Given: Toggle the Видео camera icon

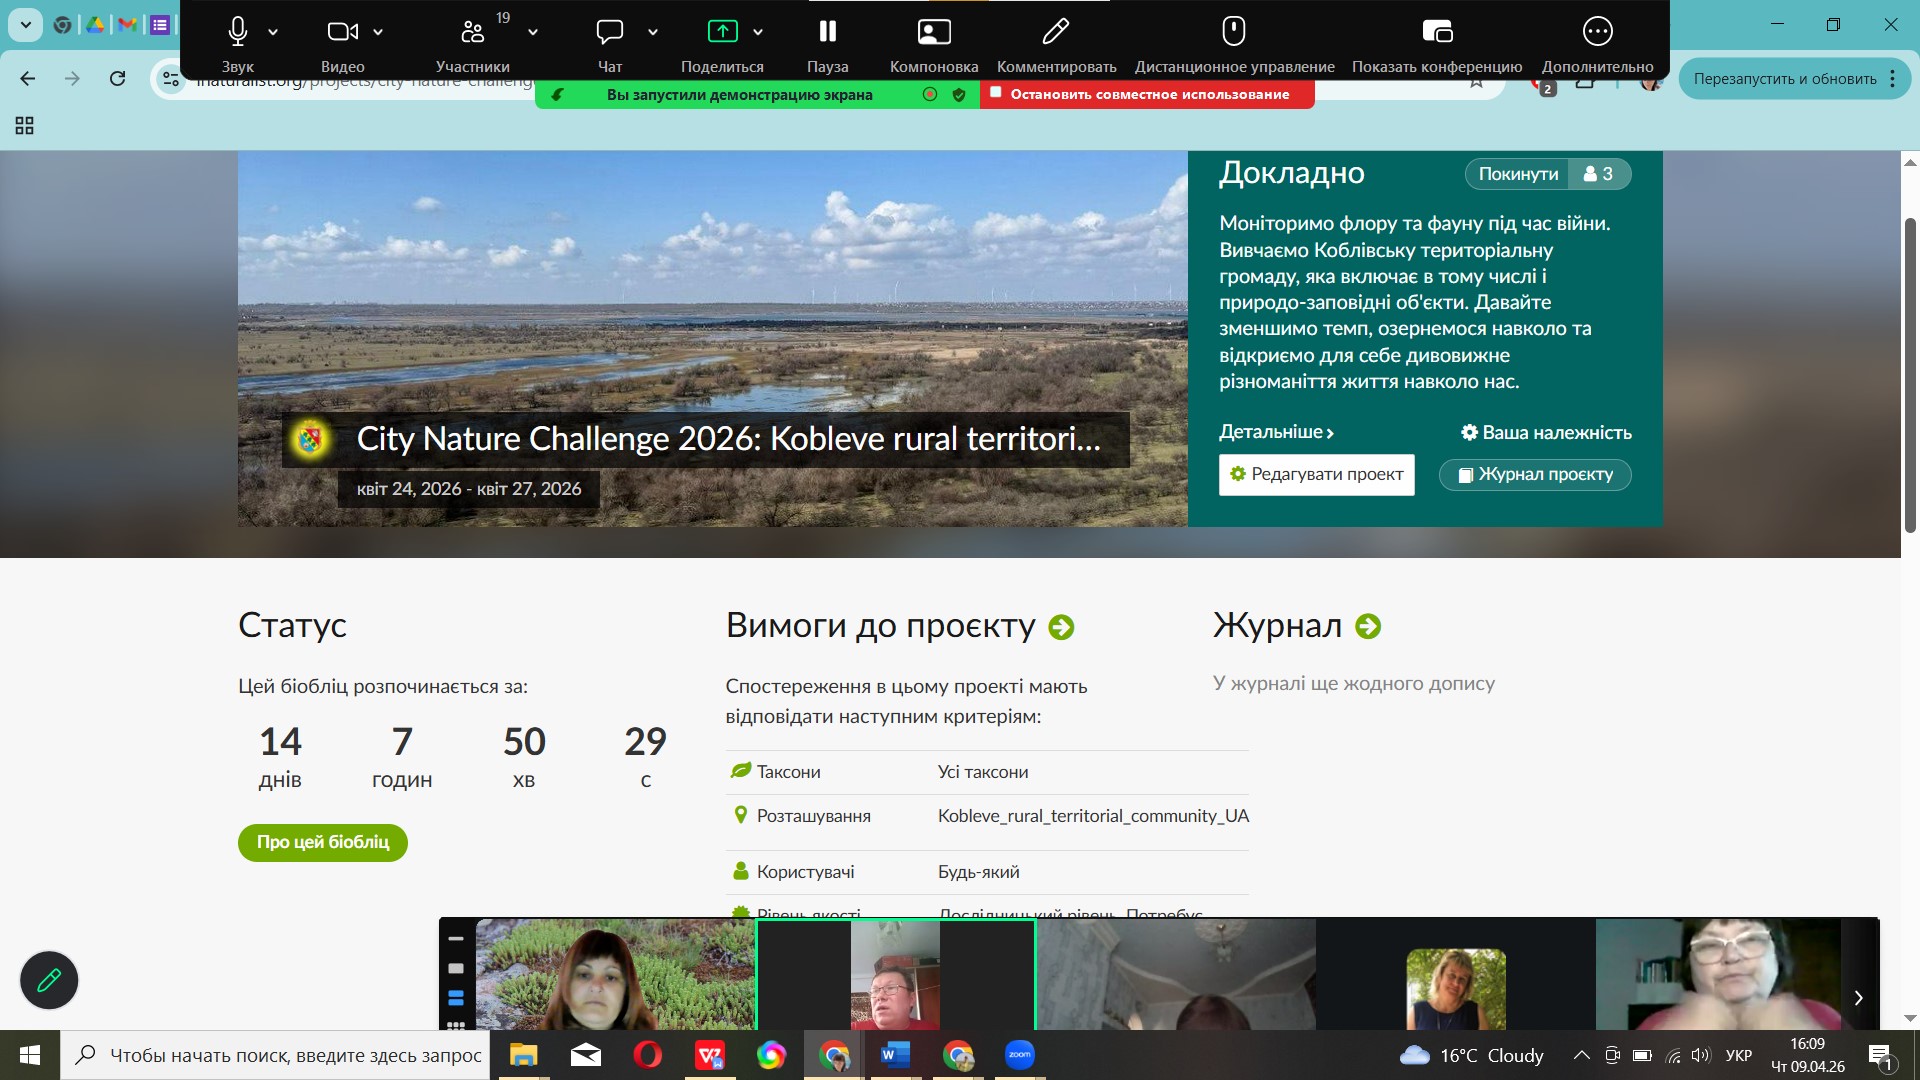Looking at the screenshot, I should pyautogui.click(x=342, y=32).
